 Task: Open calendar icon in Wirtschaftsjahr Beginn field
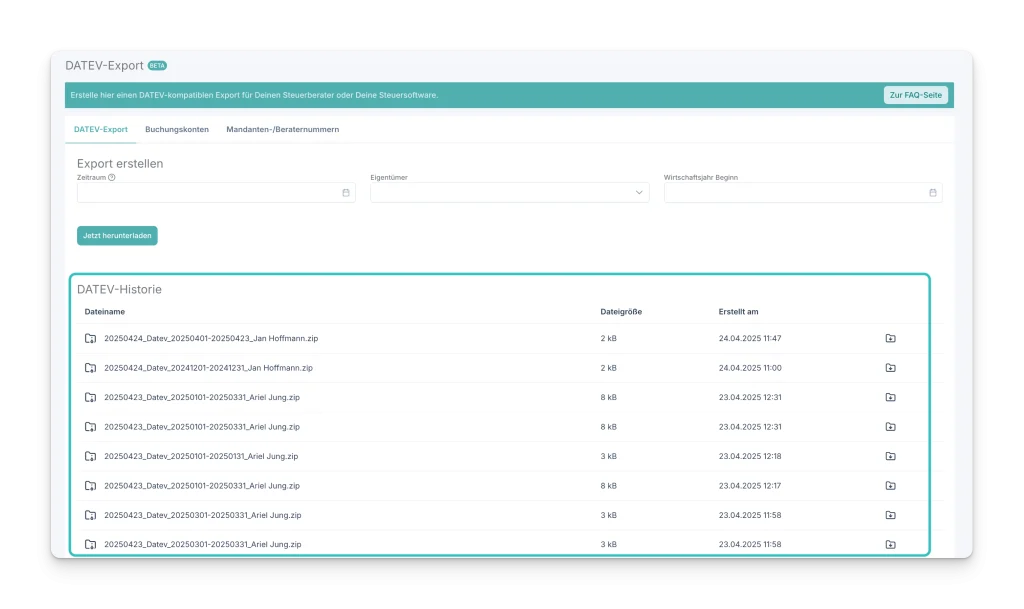tap(933, 193)
